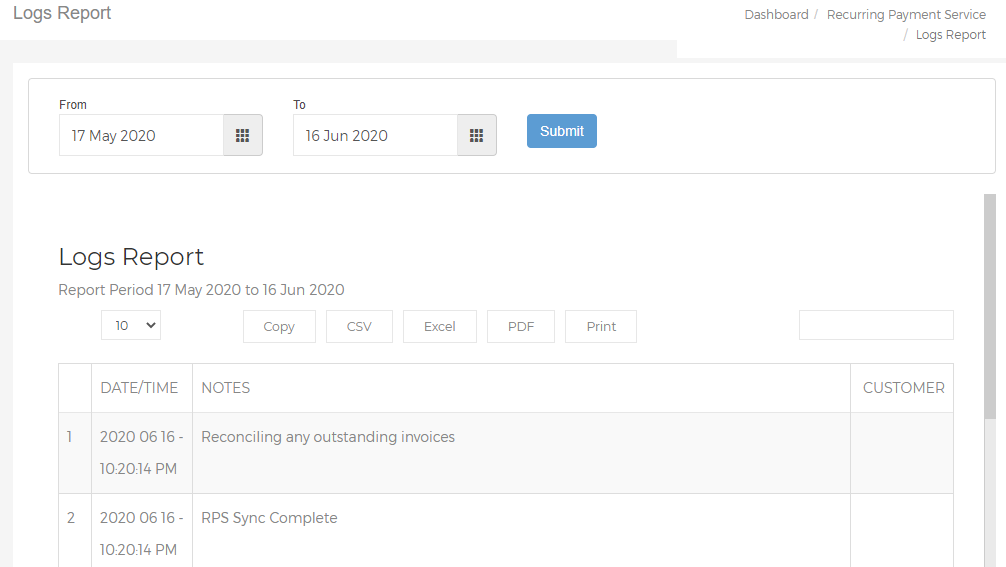The width and height of the screenshot is (1006, 567).
Task: Click the vertical scrollbar of the report
Action: pyautogui.click(x=990, y=307)
